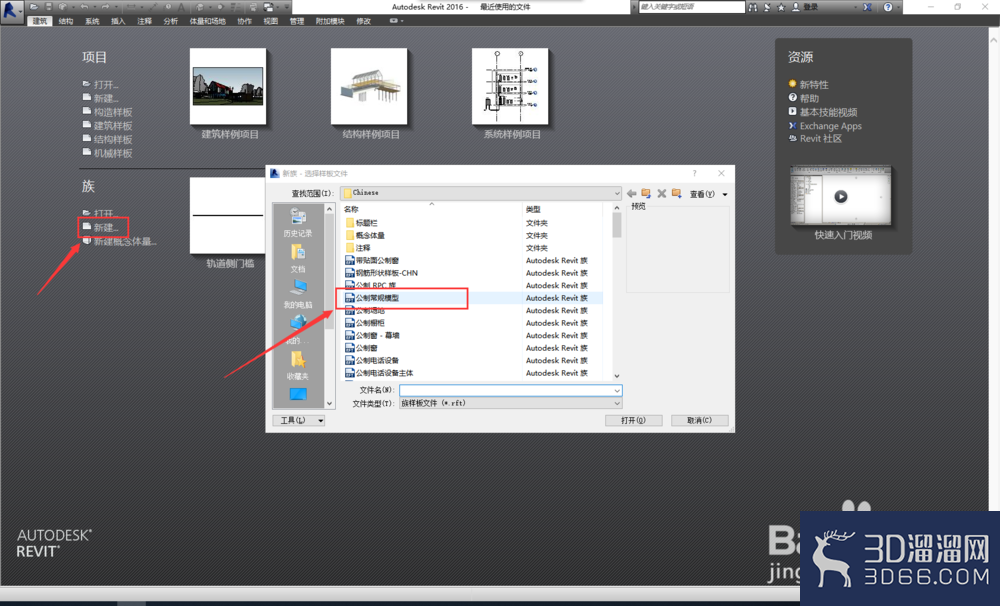Switch to the 建筑 ribbon tab
The height and width of the screenshot is (606, 1000).
(x=40, y=21)
